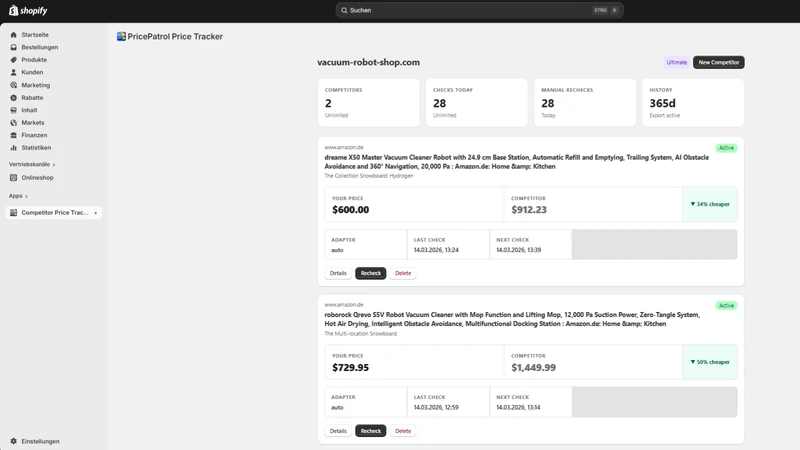The image size is (800, 450).
Task: Click next check 14.03.2026, 13:14 value
Action: (518, 408)
